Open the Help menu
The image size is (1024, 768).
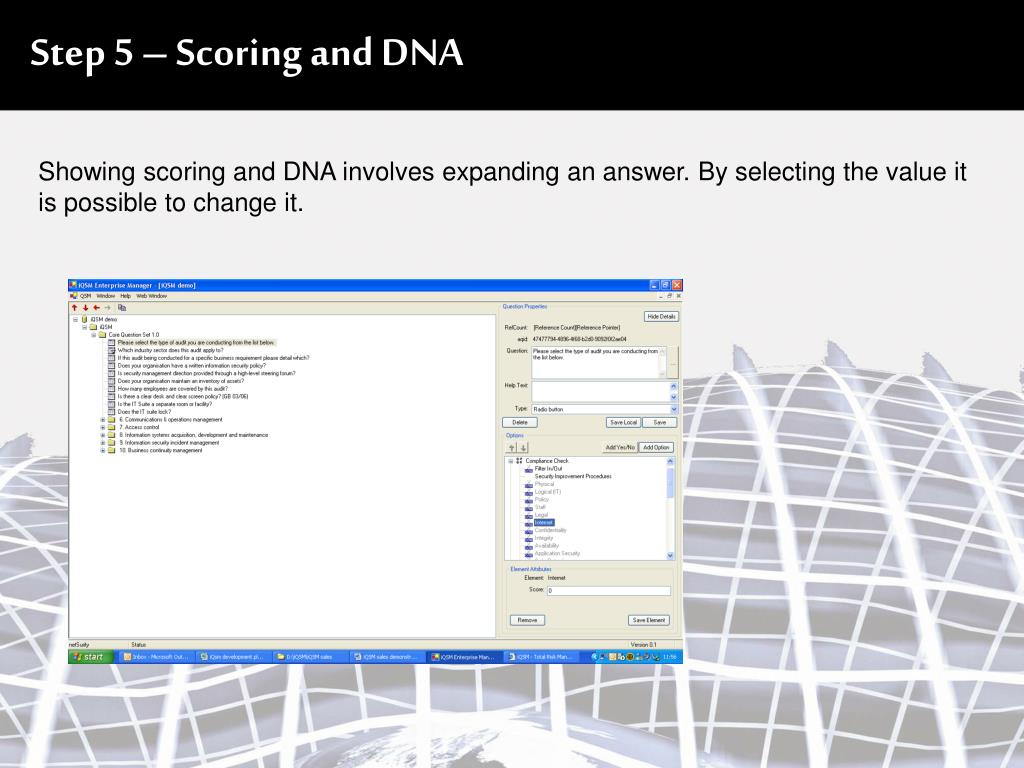click(x=125, y=296)
